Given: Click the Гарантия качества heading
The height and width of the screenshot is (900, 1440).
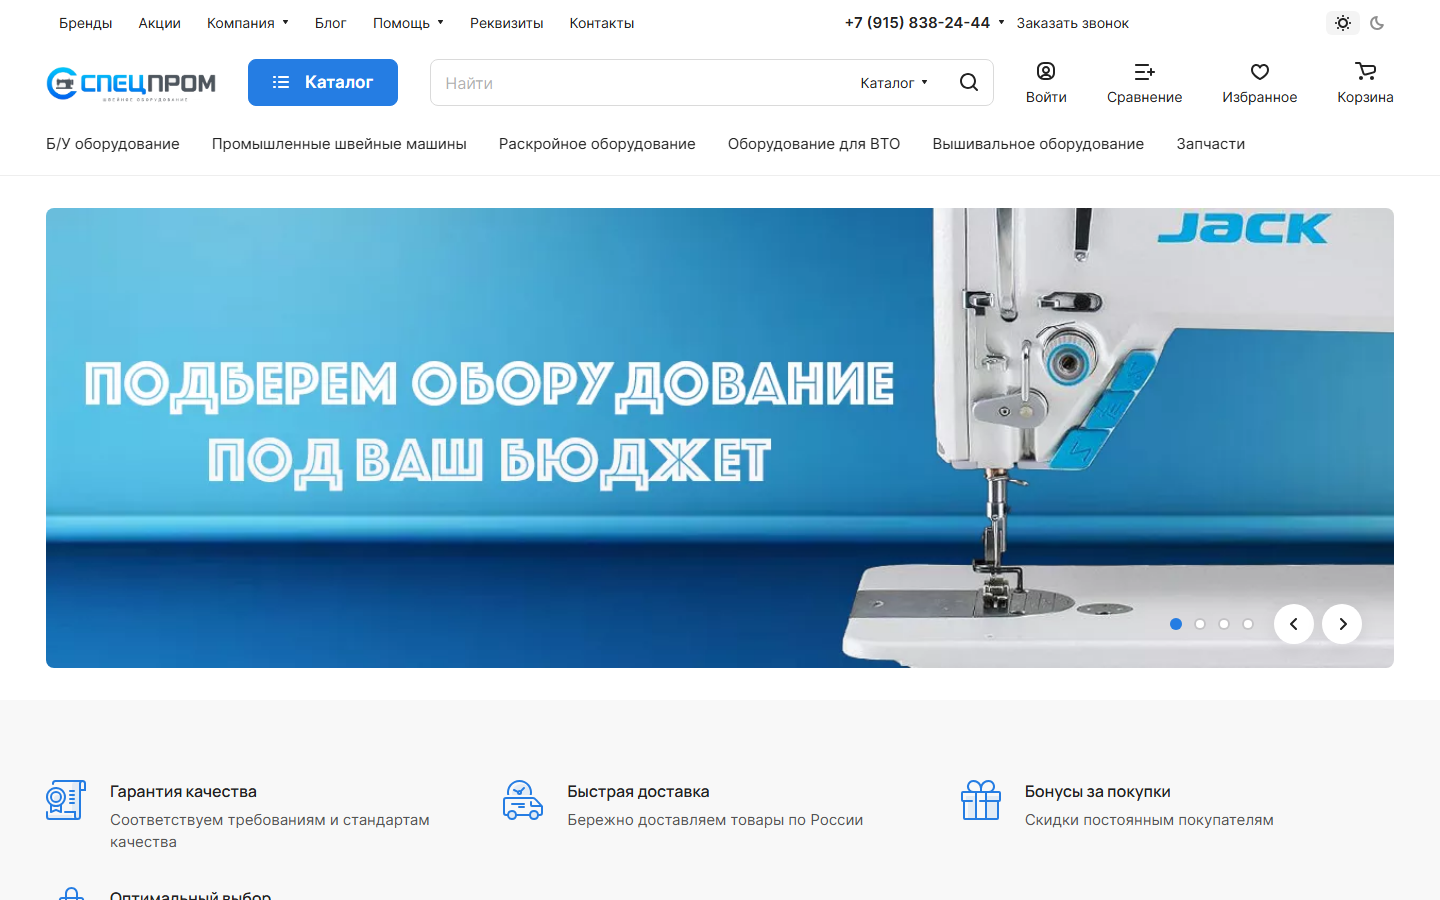Looking at the screenshot, I should pos(183,791).
